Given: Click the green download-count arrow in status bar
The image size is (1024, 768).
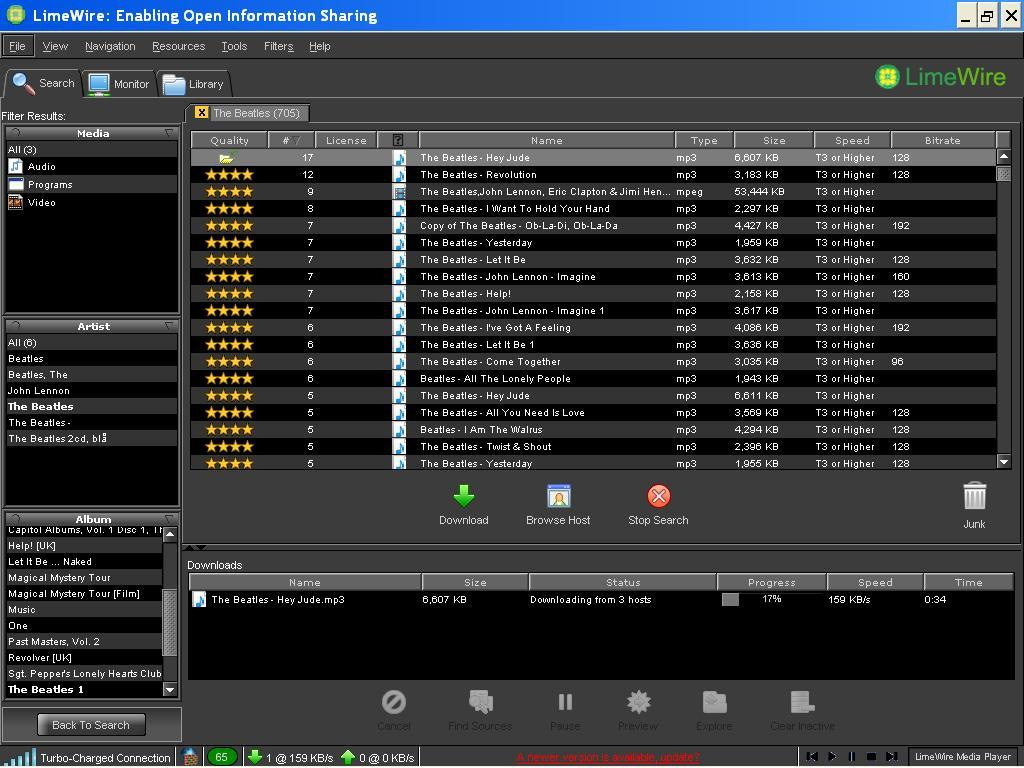Looking at the screenshot, I should pos(255,757).
